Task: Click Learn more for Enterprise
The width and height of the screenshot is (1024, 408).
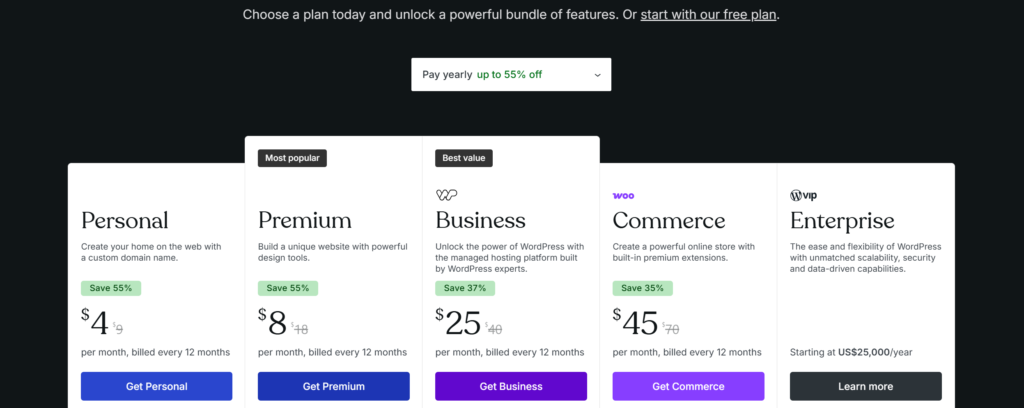Action: click(865, 386)
